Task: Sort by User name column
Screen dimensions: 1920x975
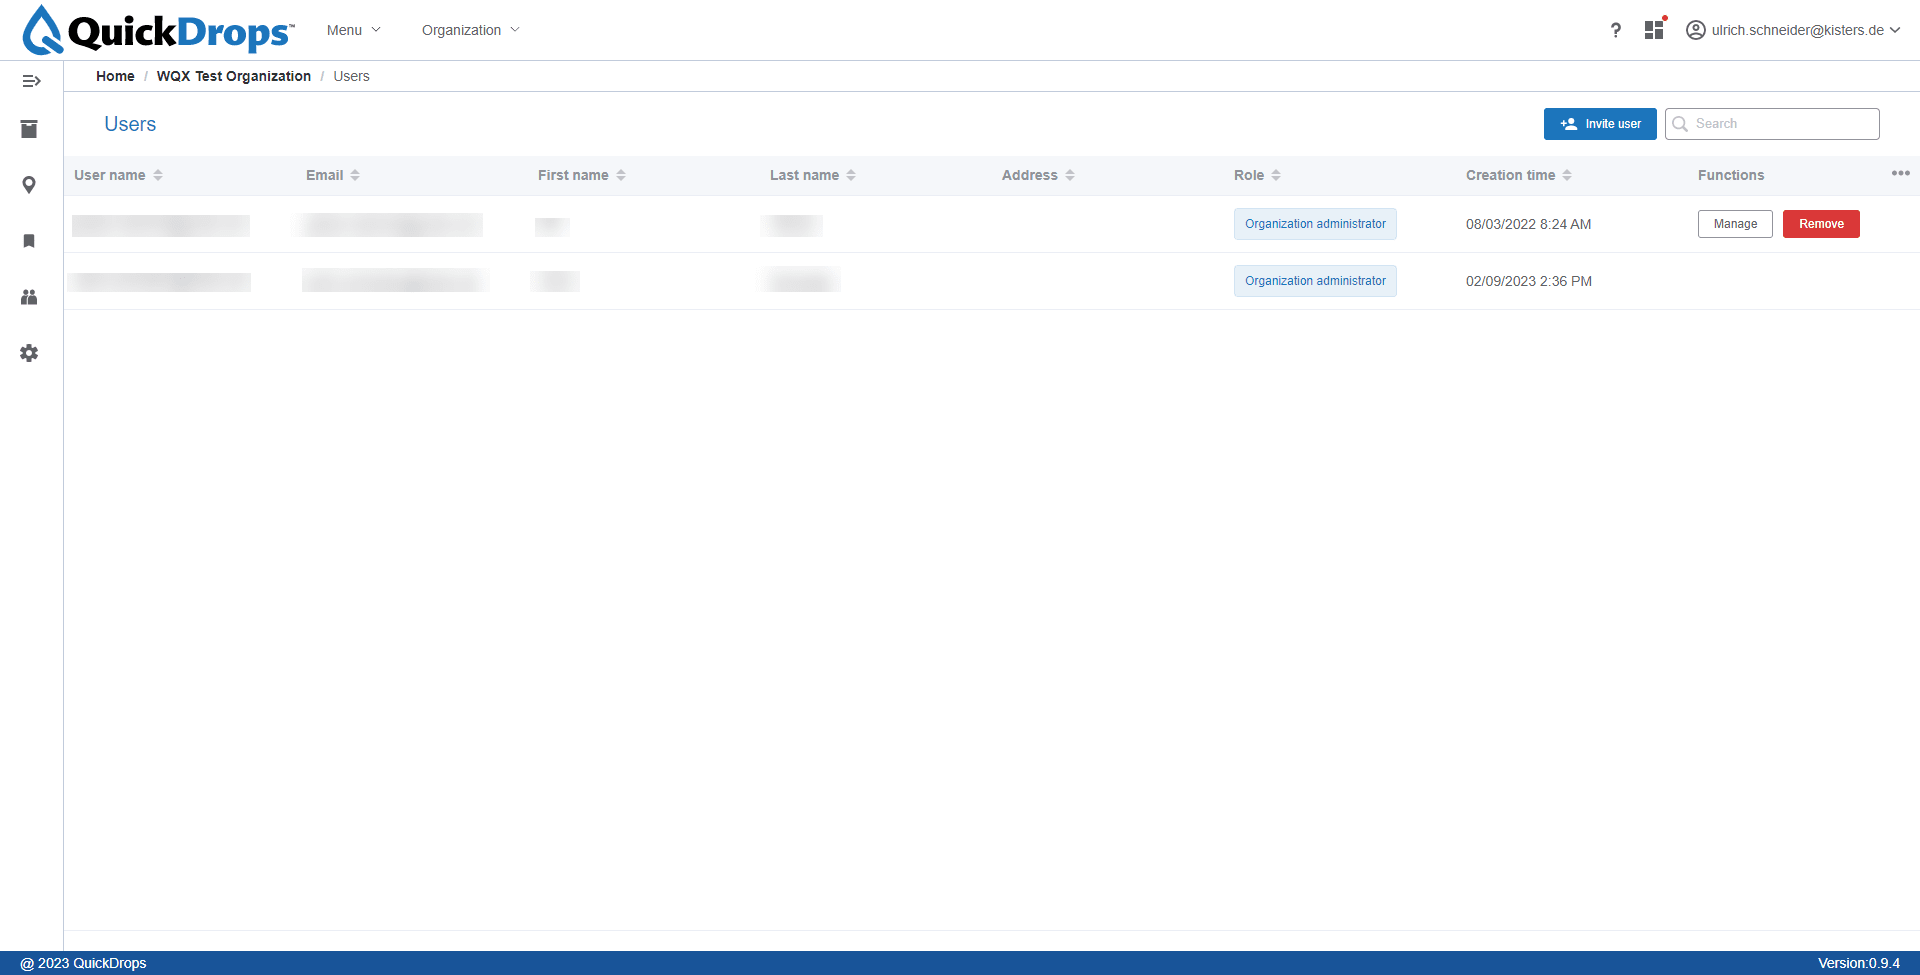Action: pos(158,175)
